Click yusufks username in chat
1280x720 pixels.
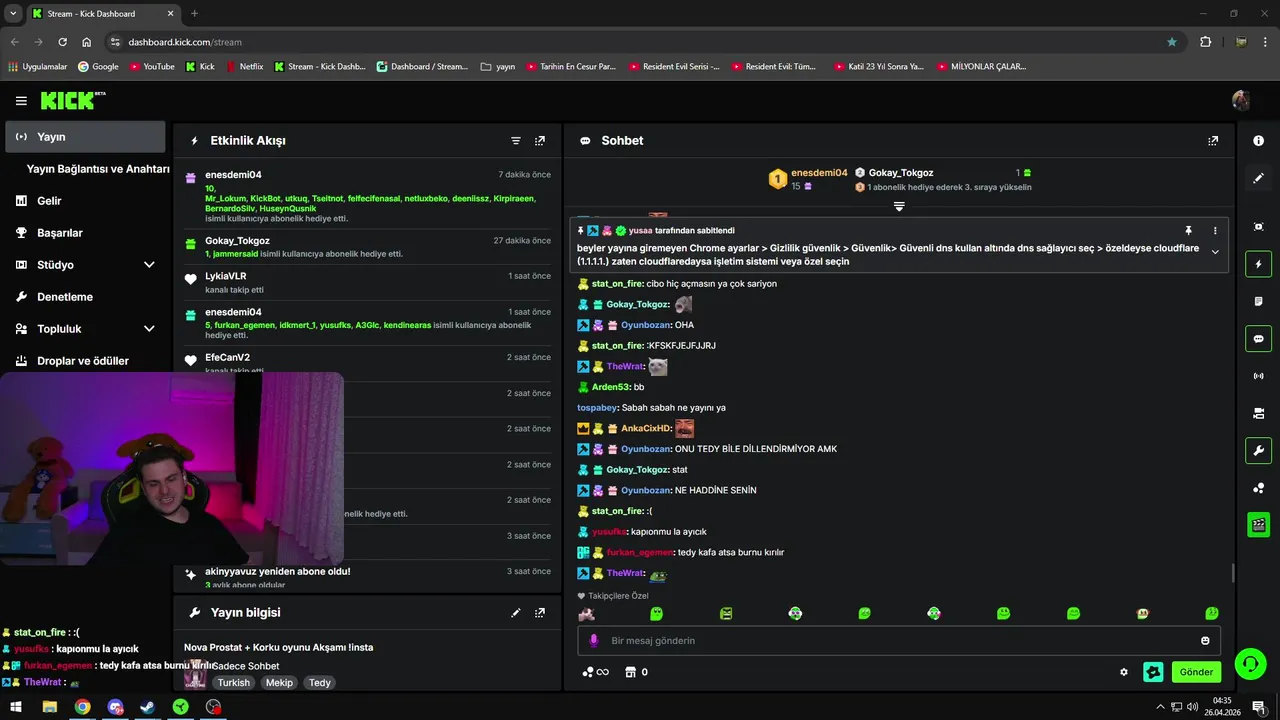tap(609, 532)
